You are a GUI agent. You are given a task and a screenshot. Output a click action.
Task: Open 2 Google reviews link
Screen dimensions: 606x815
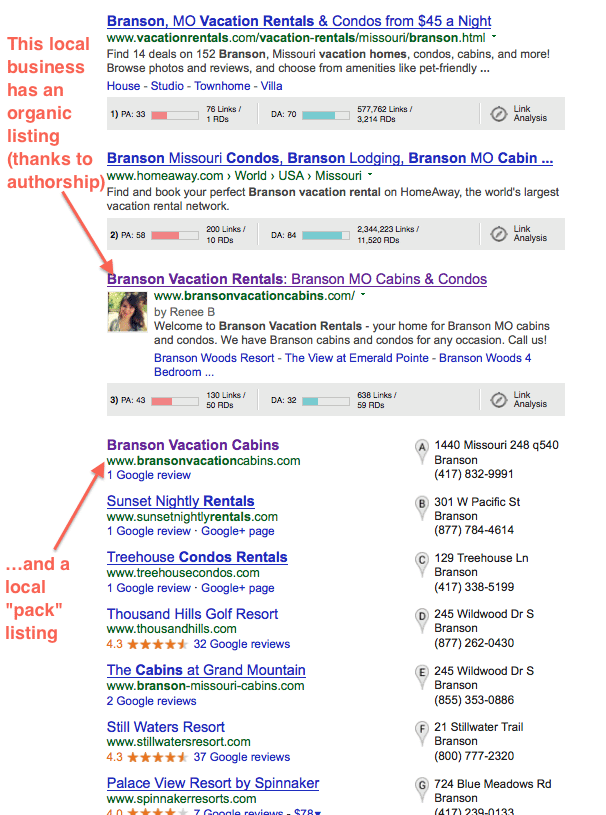click(151, 701)
